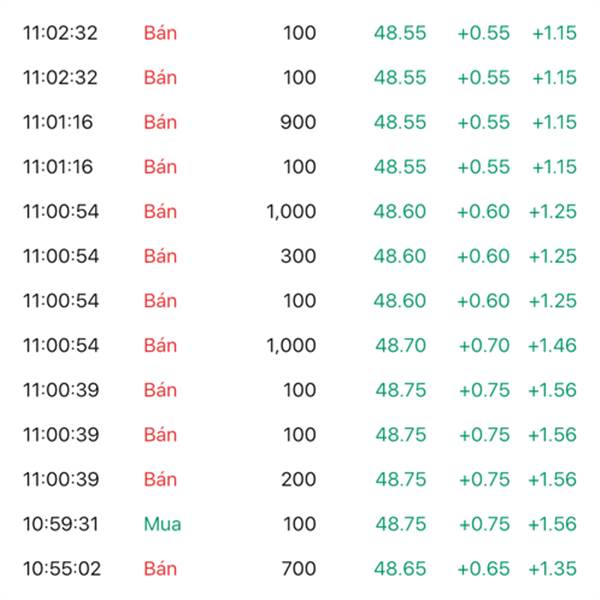This screenshot has height=600, width=600.
Task: Click the +1.46 percent change
Action: (552, 345)
